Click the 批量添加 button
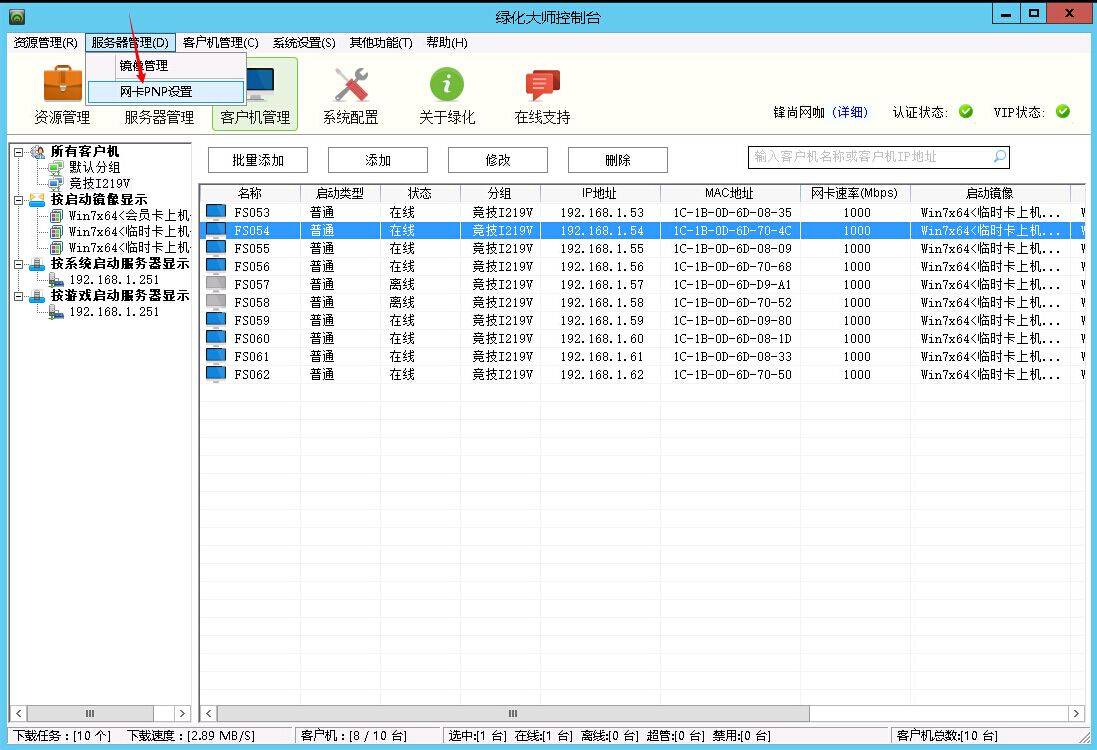The height and width of the screenshot is (750, 1097). click(x=258, y=160)
